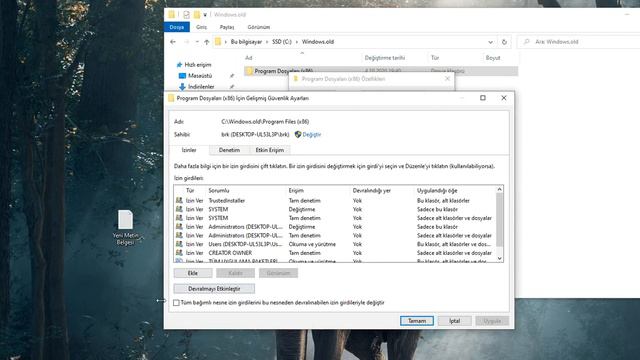Tick the Tüm bağımlı nesne izin girdilerini checkbox
The width and height of the screenshot is (640, 360).
coord(176,302)
